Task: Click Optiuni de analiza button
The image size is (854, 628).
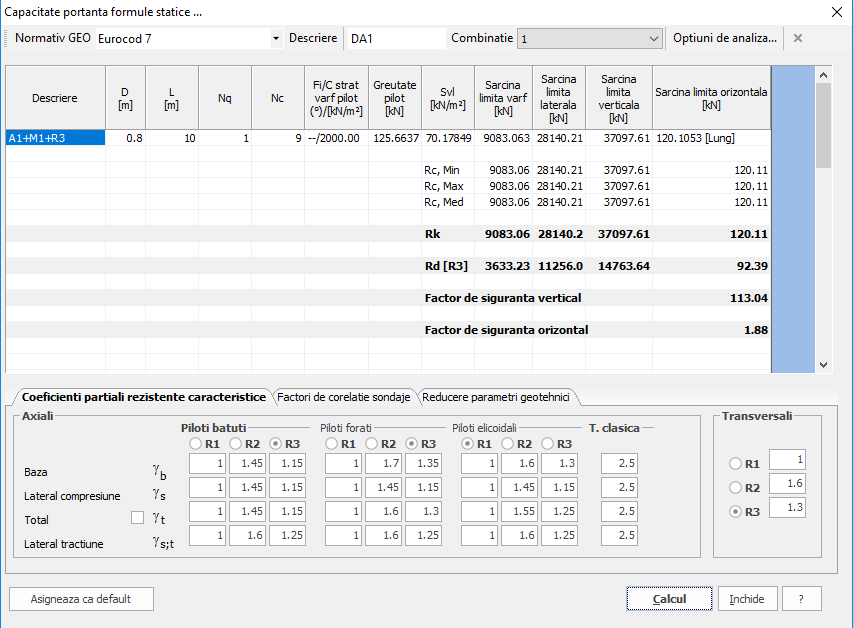Action: click(724, 38)
